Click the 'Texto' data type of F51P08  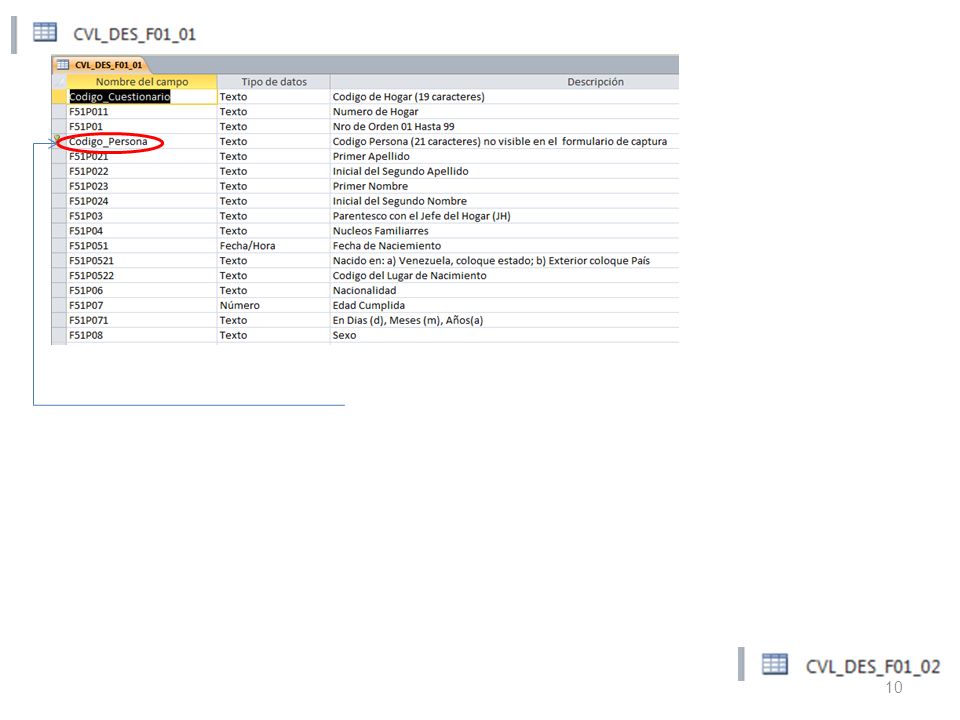(233, 335)
